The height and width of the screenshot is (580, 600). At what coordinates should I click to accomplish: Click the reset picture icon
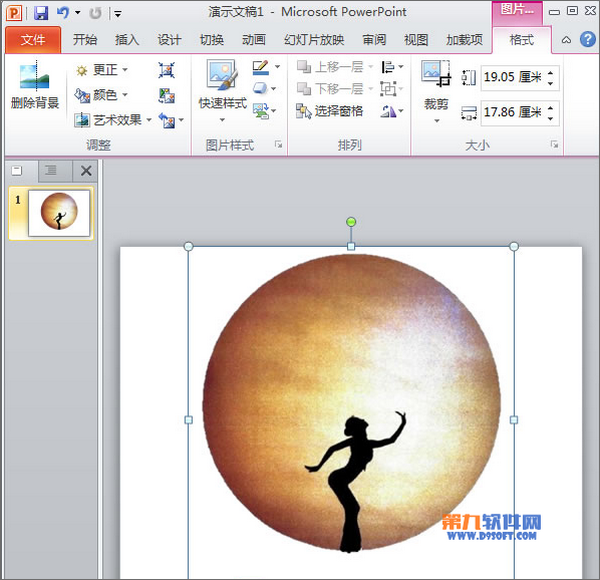pos(166,121)
